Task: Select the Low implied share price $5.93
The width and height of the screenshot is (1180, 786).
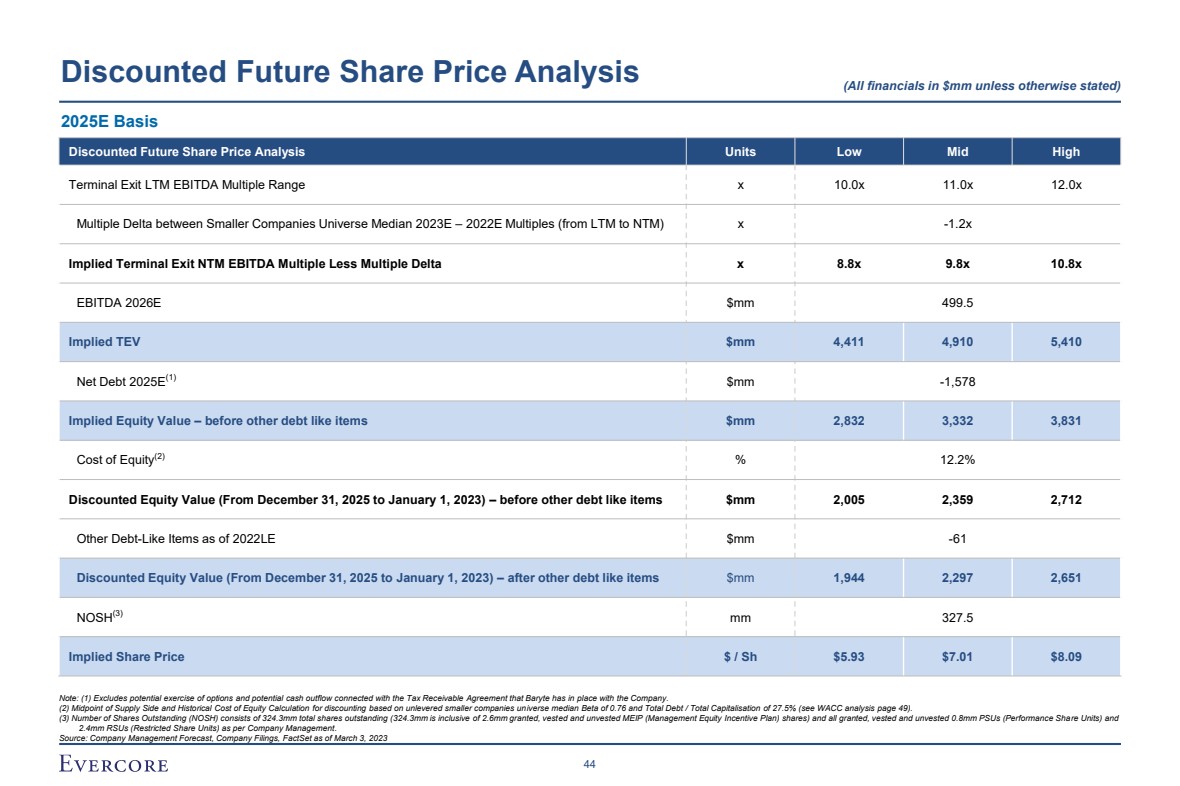Action: [848, 657]
